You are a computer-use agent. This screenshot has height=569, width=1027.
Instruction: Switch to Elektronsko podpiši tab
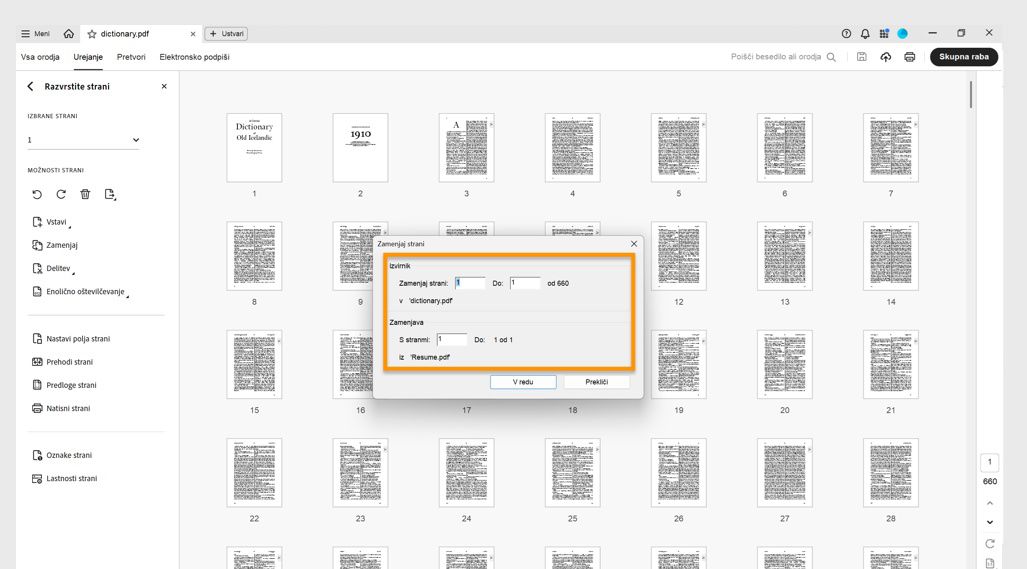coord(195,57)
